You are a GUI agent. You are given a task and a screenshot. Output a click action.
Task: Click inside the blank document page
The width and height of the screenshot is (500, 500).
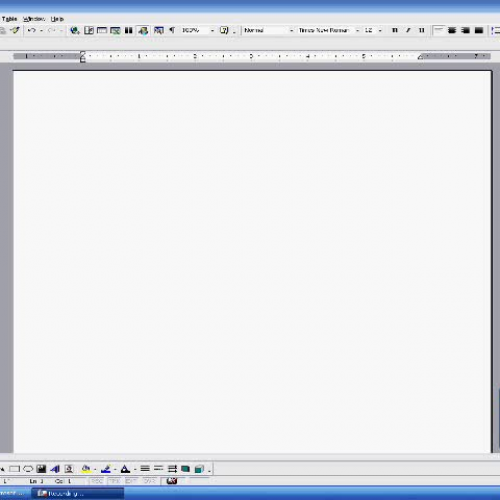(252, 262)
